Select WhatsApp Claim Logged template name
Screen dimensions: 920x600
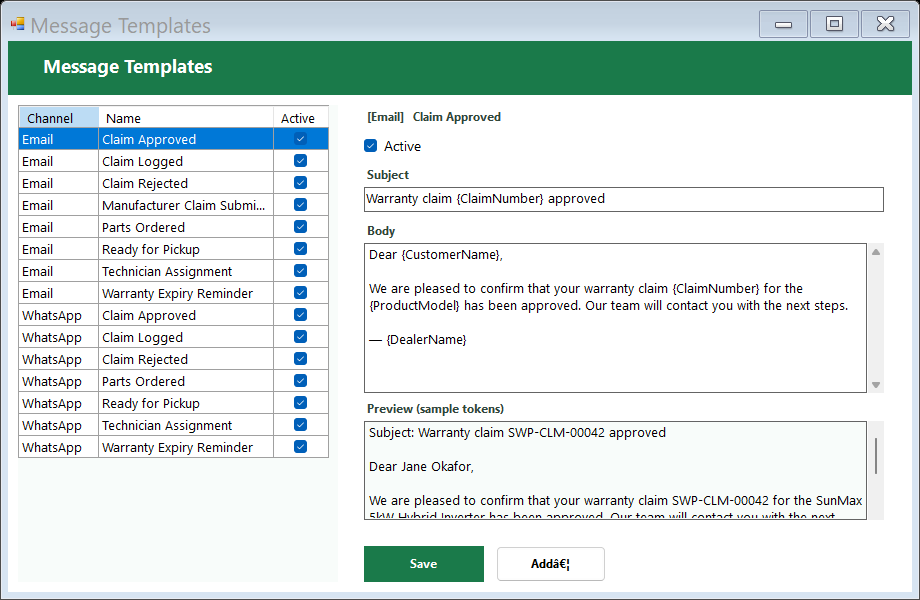[186, 337]
